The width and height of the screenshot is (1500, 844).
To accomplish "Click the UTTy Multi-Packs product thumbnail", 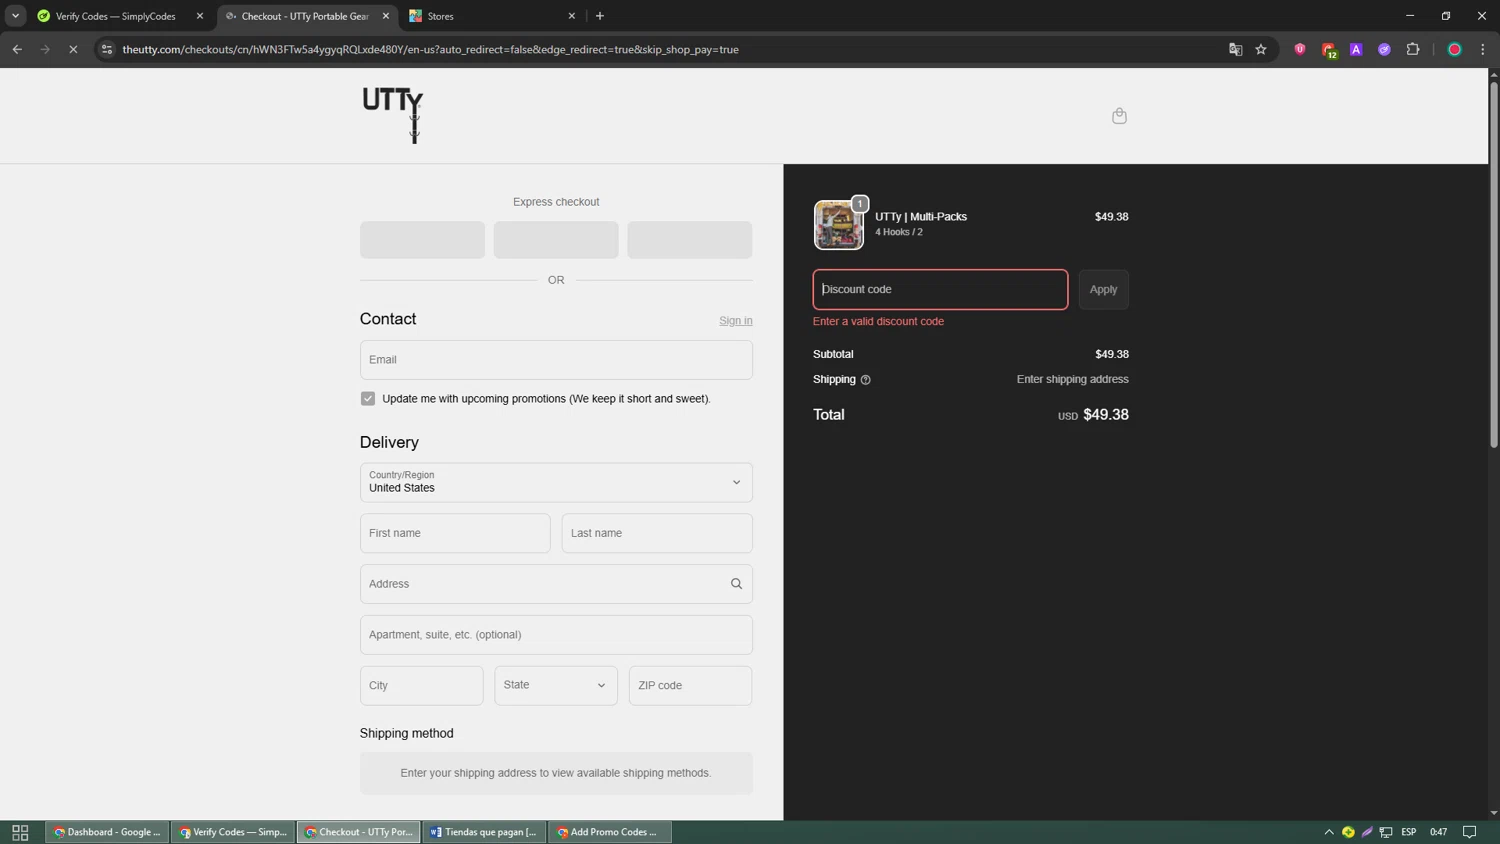I will pos(838,225).
